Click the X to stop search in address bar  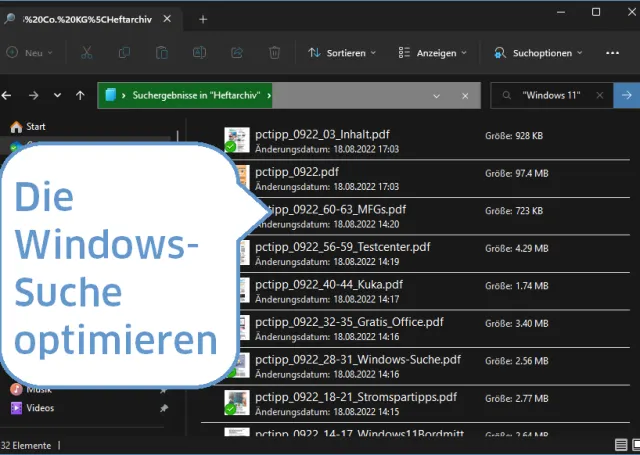click(465, 96)
